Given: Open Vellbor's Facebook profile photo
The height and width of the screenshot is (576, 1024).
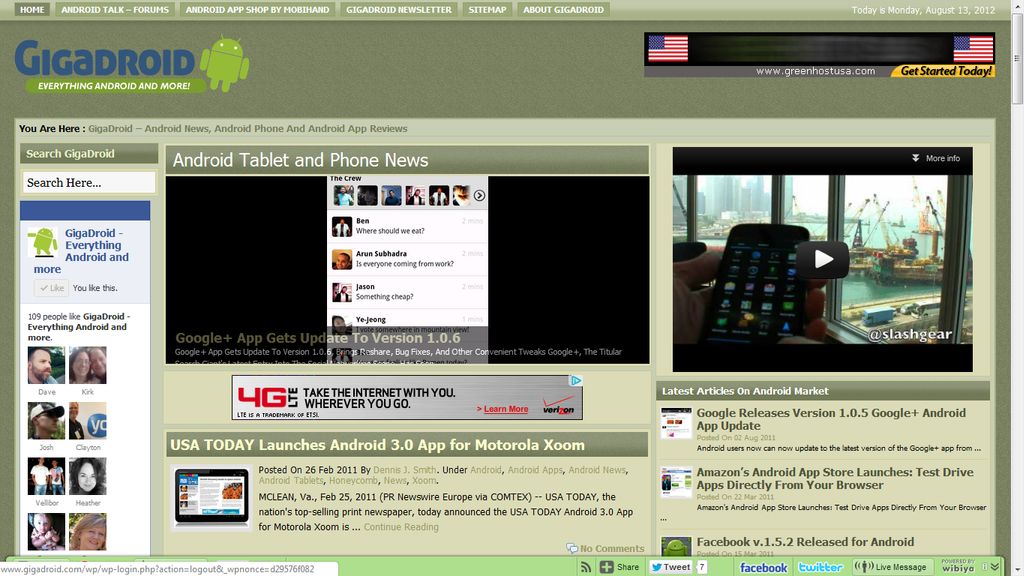Looking at the screenshot, I should pyautogui.click(x=46, y=476).
